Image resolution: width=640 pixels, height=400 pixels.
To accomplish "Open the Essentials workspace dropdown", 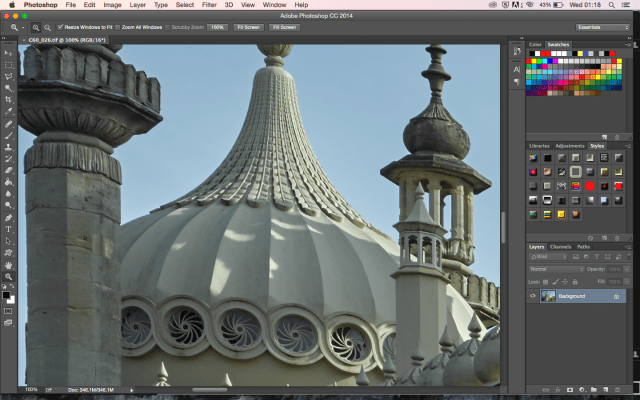I will point(603,27).
